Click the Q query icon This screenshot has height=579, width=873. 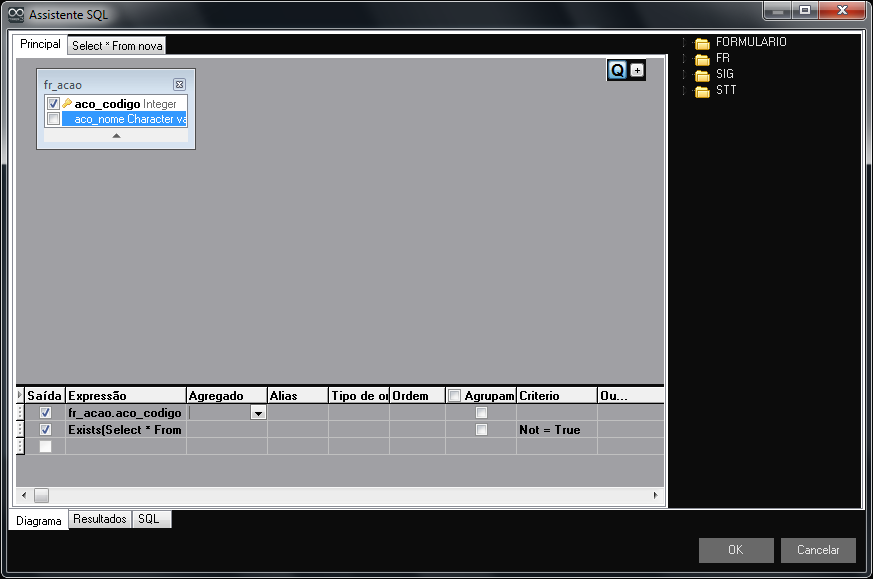point(617,70)
